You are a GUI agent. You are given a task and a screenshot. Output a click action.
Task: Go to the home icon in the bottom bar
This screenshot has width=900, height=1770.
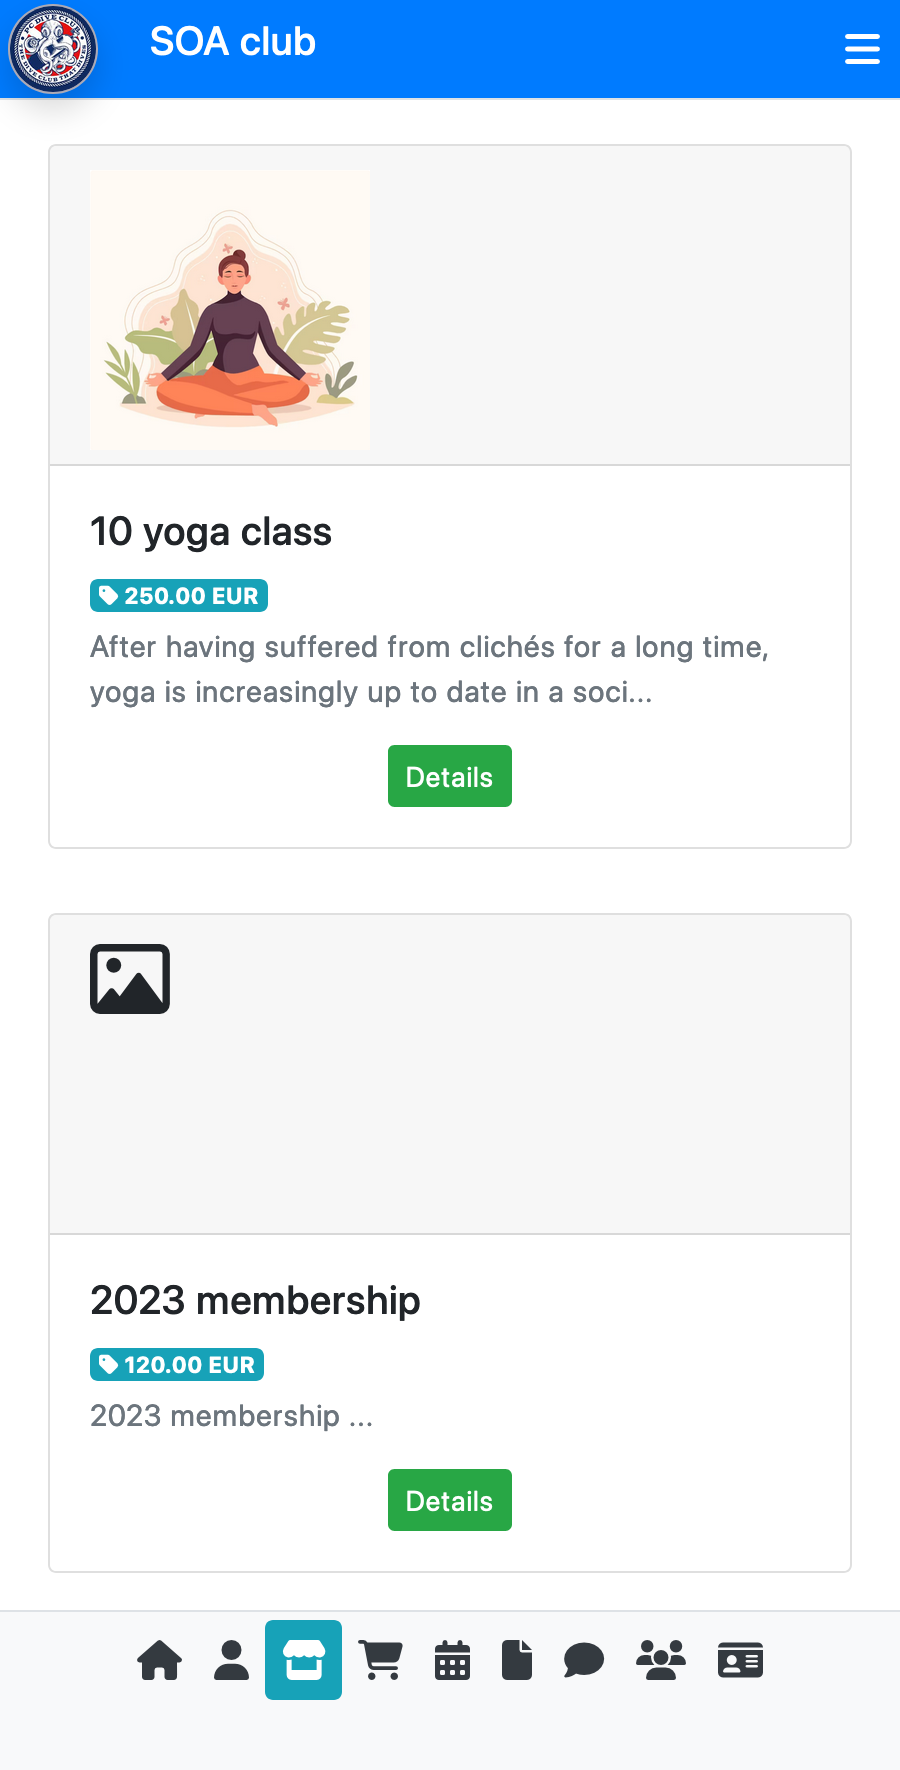coord(159,1660)
